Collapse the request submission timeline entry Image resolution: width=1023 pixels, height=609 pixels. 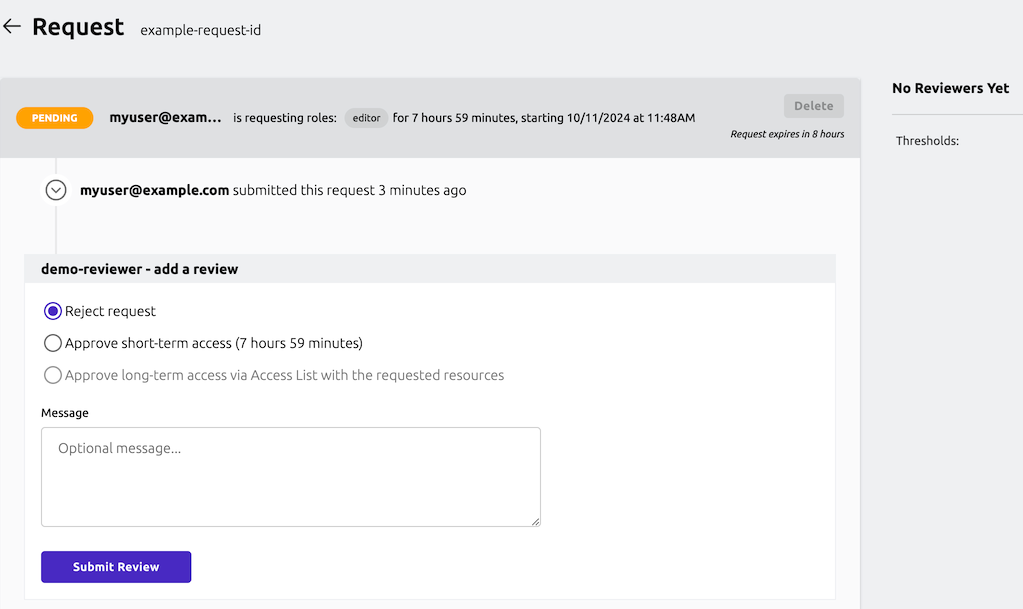55,189
